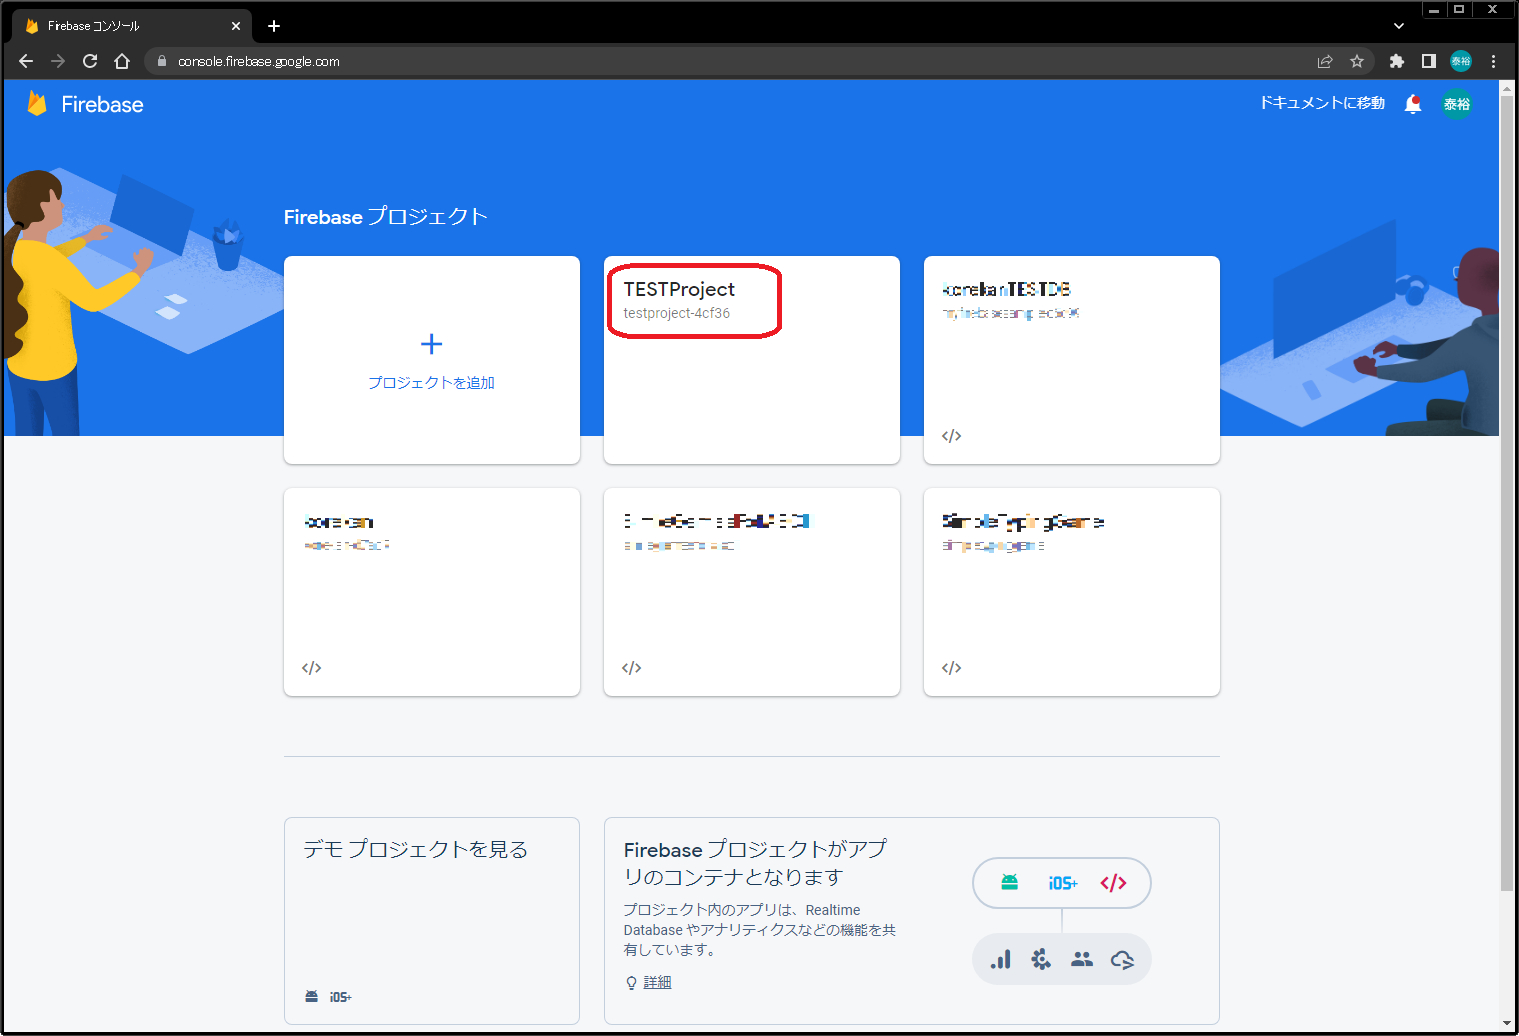Click the Firebase wordmark text
The width and height of the screenshot is (1519, 1036).
coord(102,104)
